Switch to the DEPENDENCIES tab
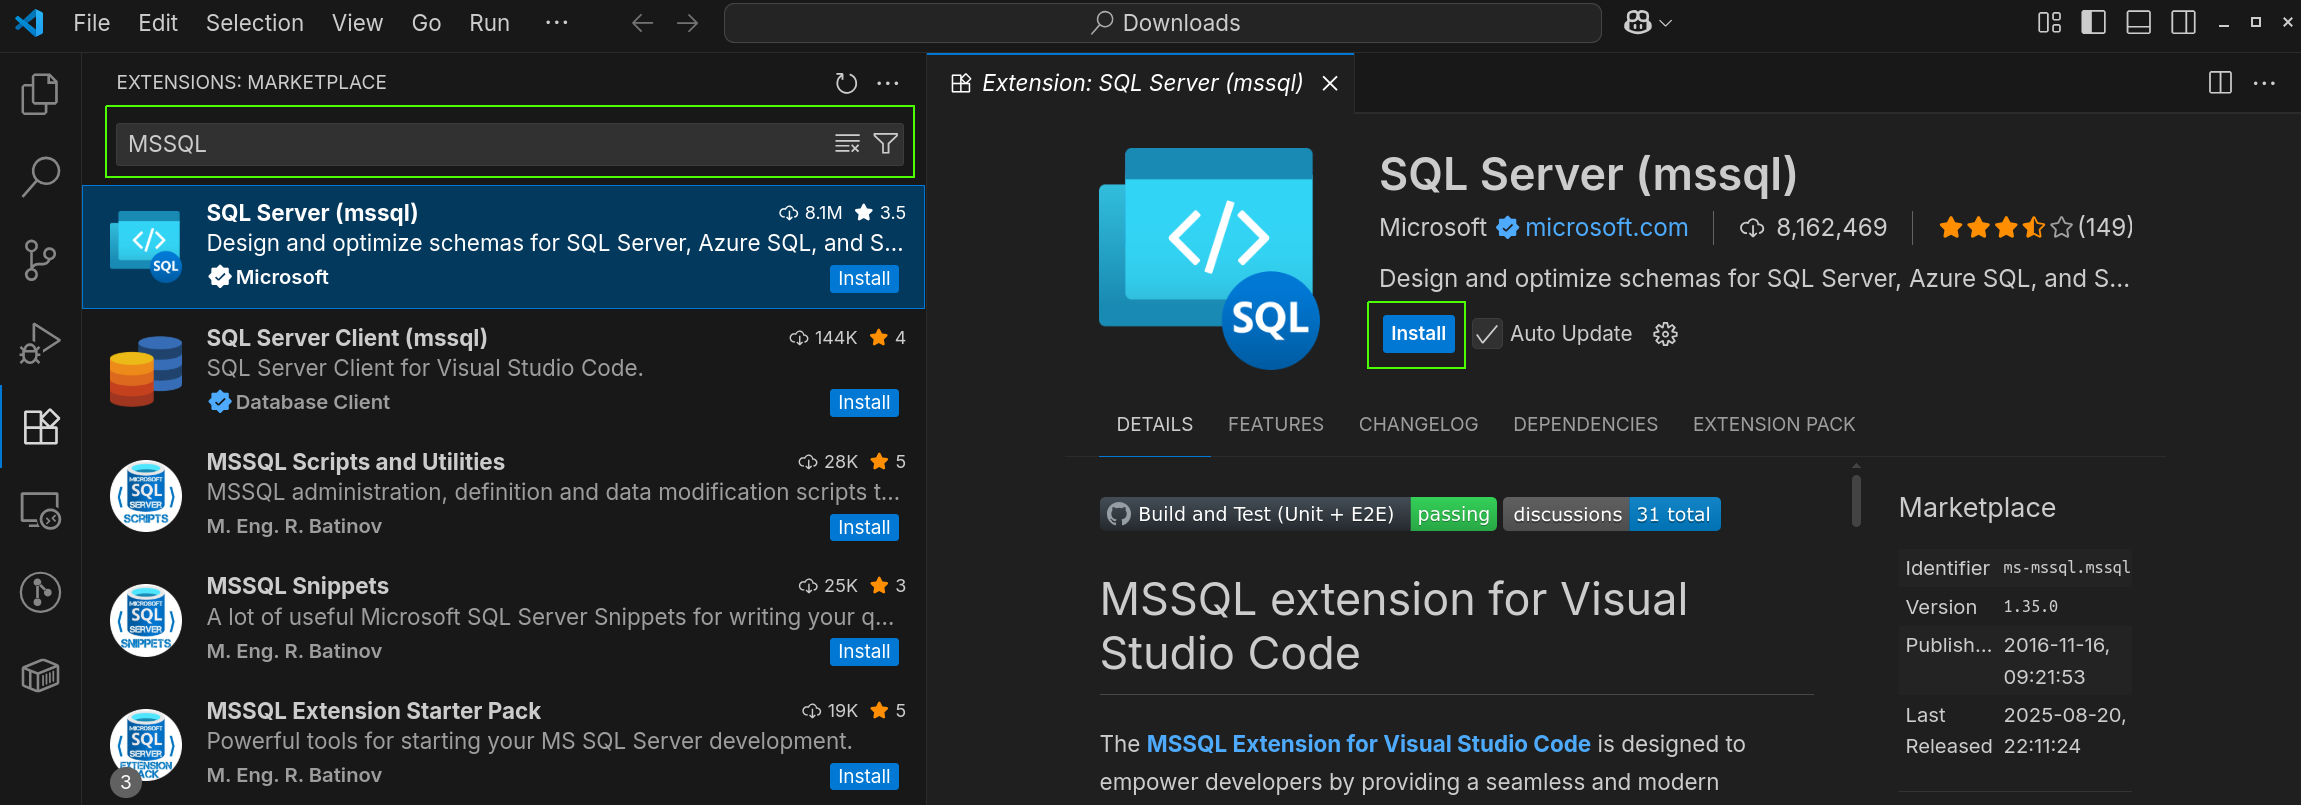 tap(1585, 425)
